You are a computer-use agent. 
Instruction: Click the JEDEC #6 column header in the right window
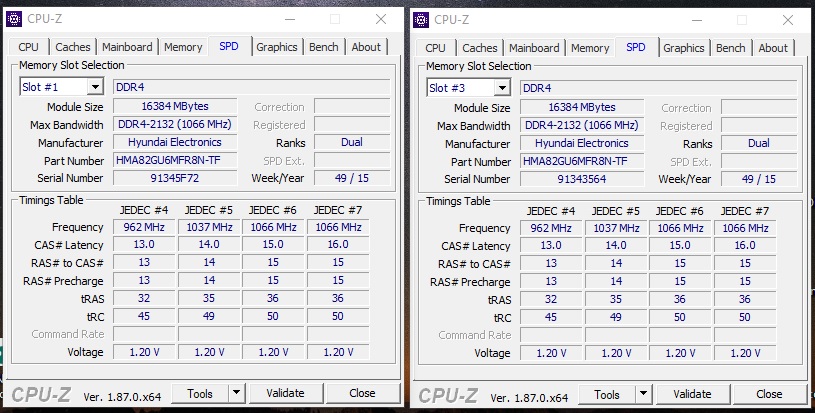click(680, 211)
